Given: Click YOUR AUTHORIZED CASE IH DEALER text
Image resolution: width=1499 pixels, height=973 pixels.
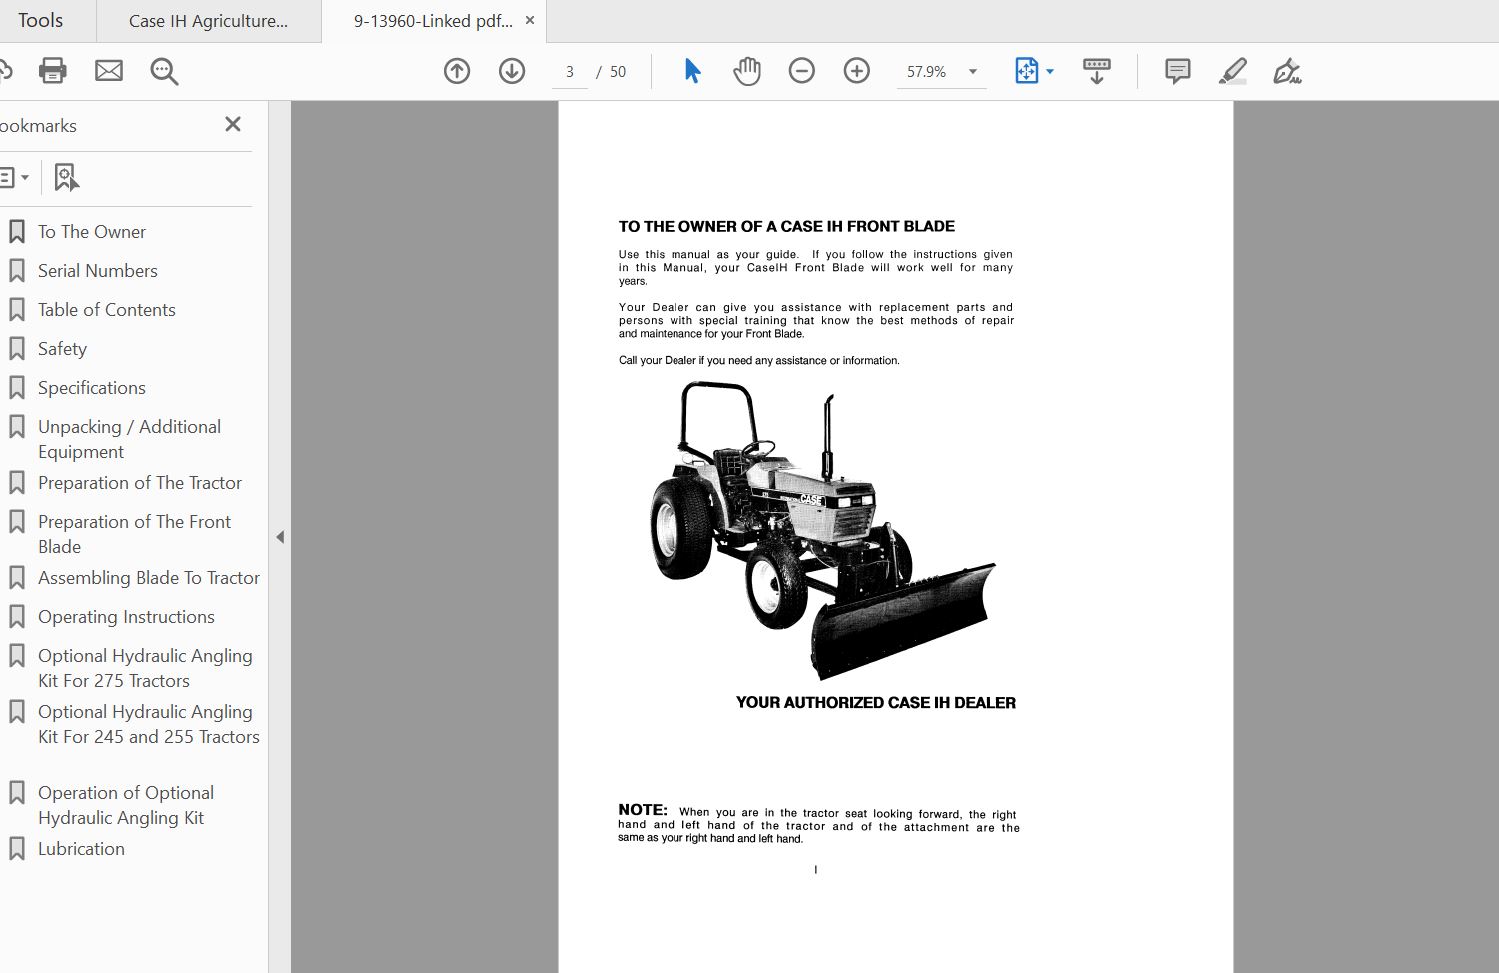Looking at the screenshot, I should (876, 703).
